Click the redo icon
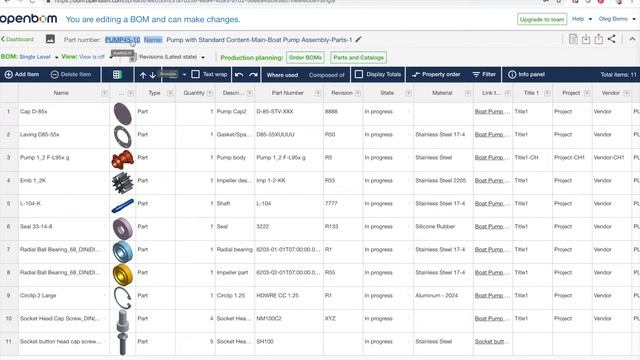Viewport: 640px width, 360px height. point(253,75)
